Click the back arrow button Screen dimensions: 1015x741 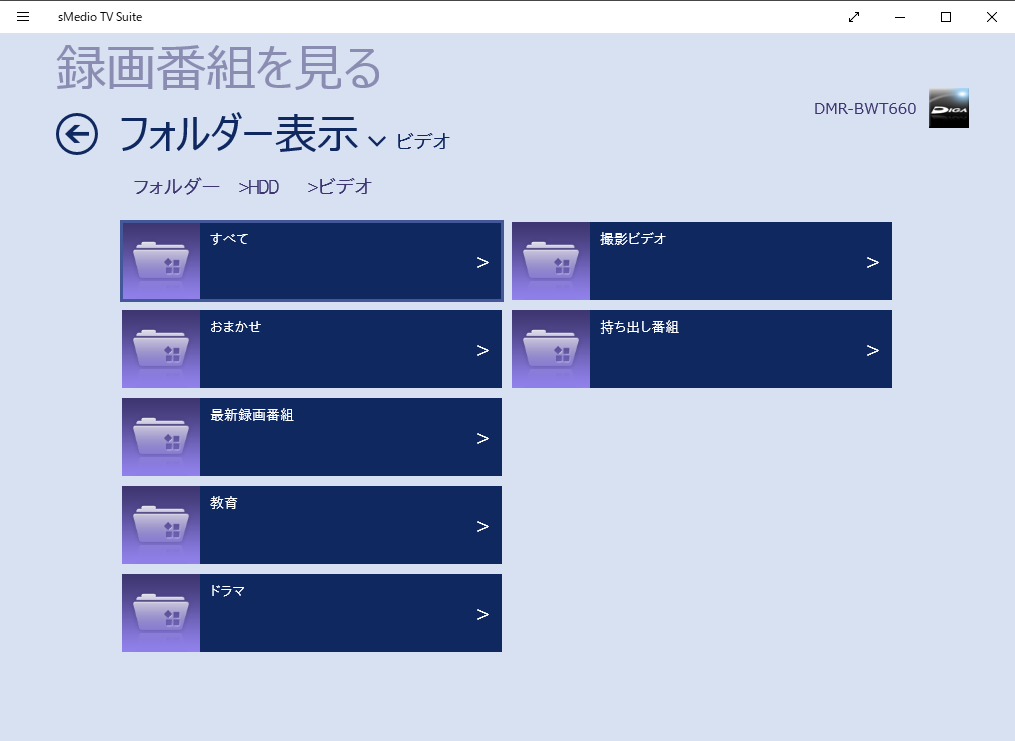click(x=77, y=134)
